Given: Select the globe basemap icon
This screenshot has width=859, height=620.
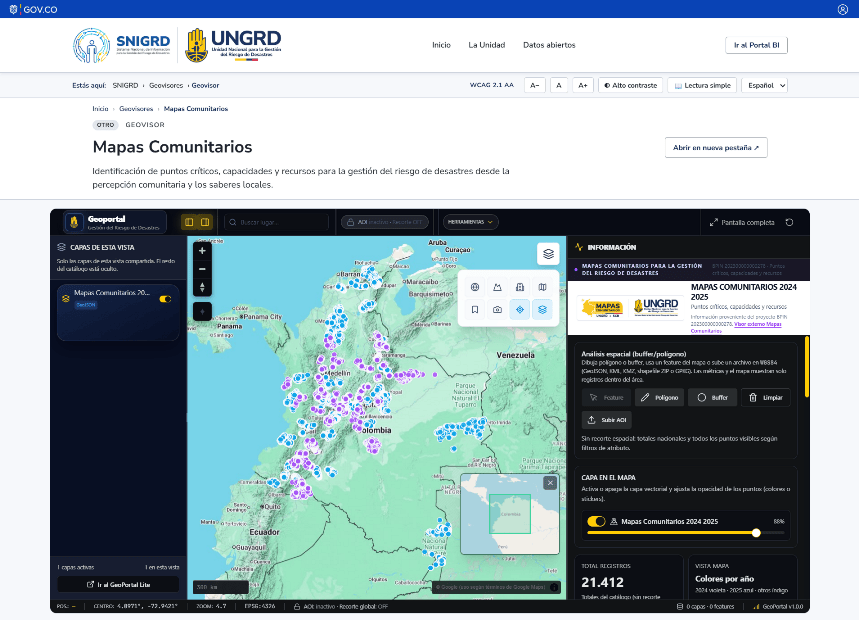Looking at the screenshot, I should [475, 287].
